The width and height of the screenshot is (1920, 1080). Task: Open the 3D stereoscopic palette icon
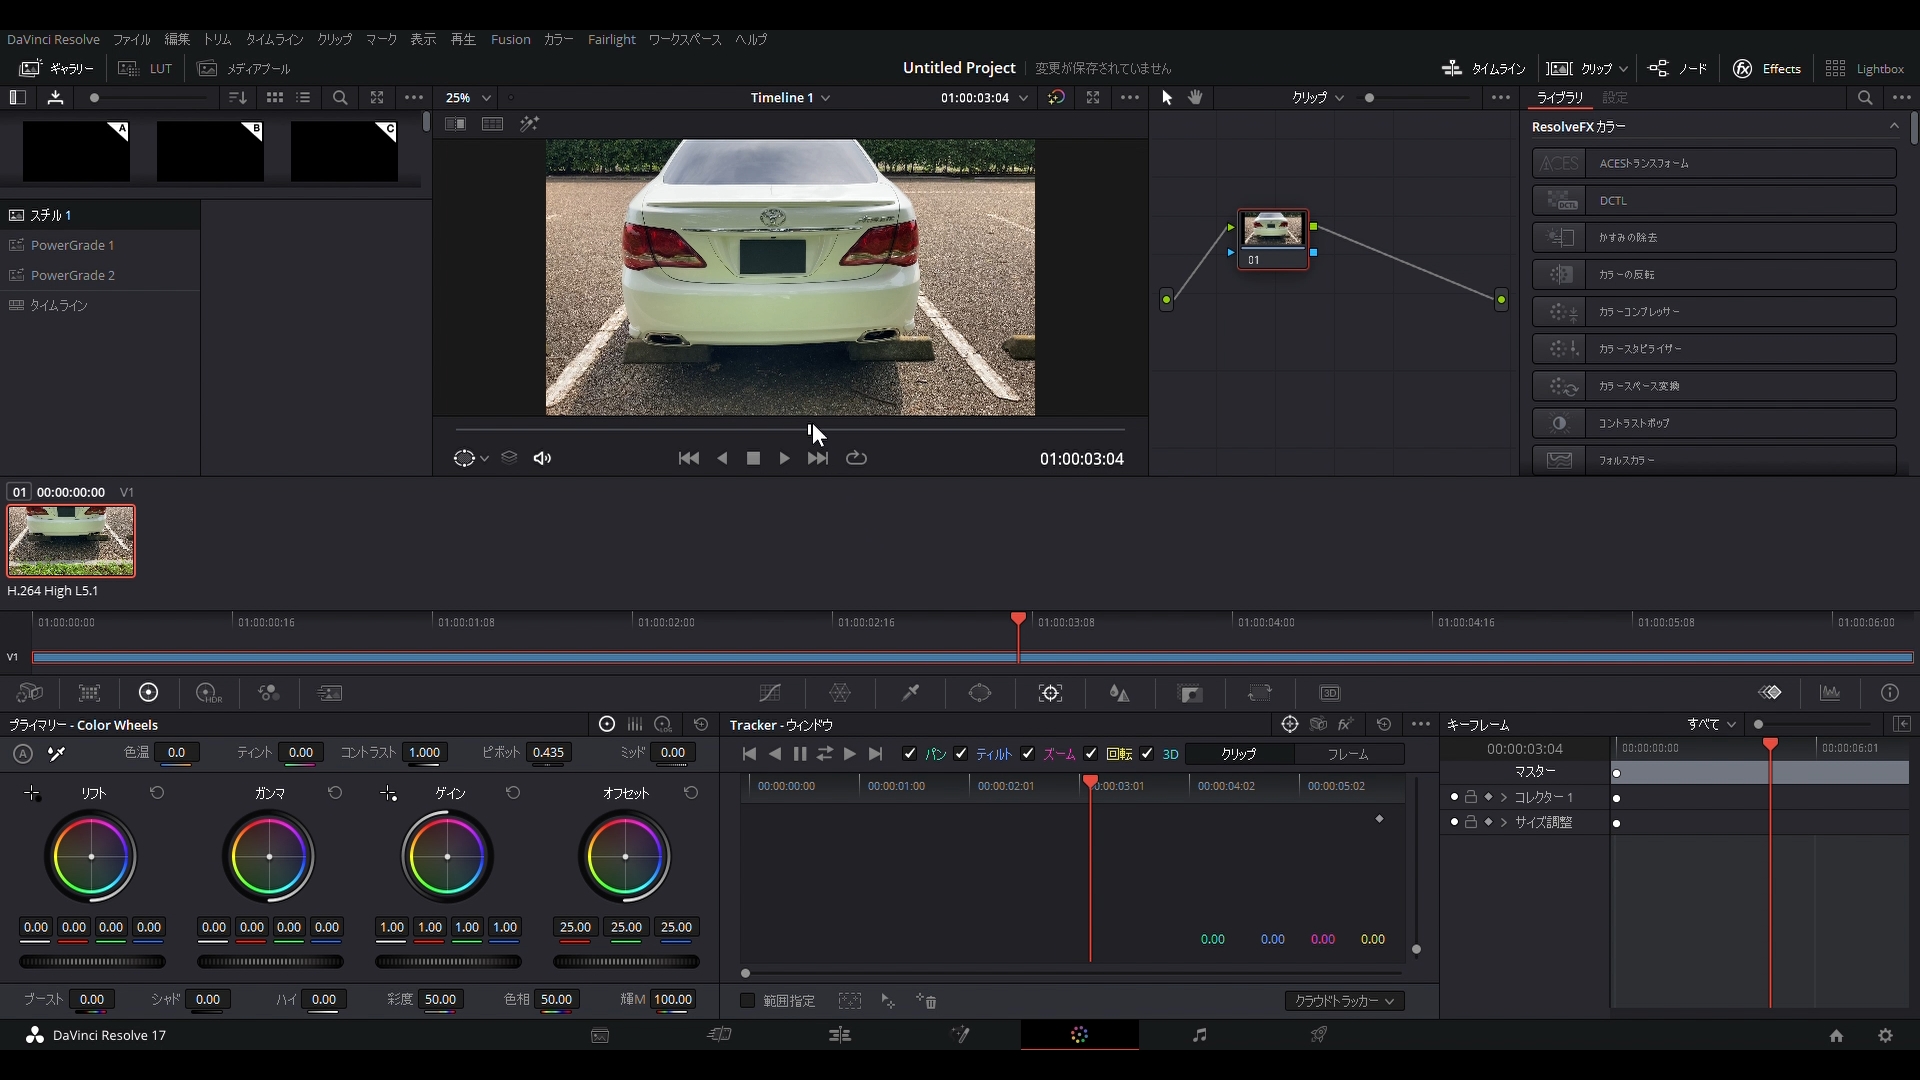(1330, 693)
